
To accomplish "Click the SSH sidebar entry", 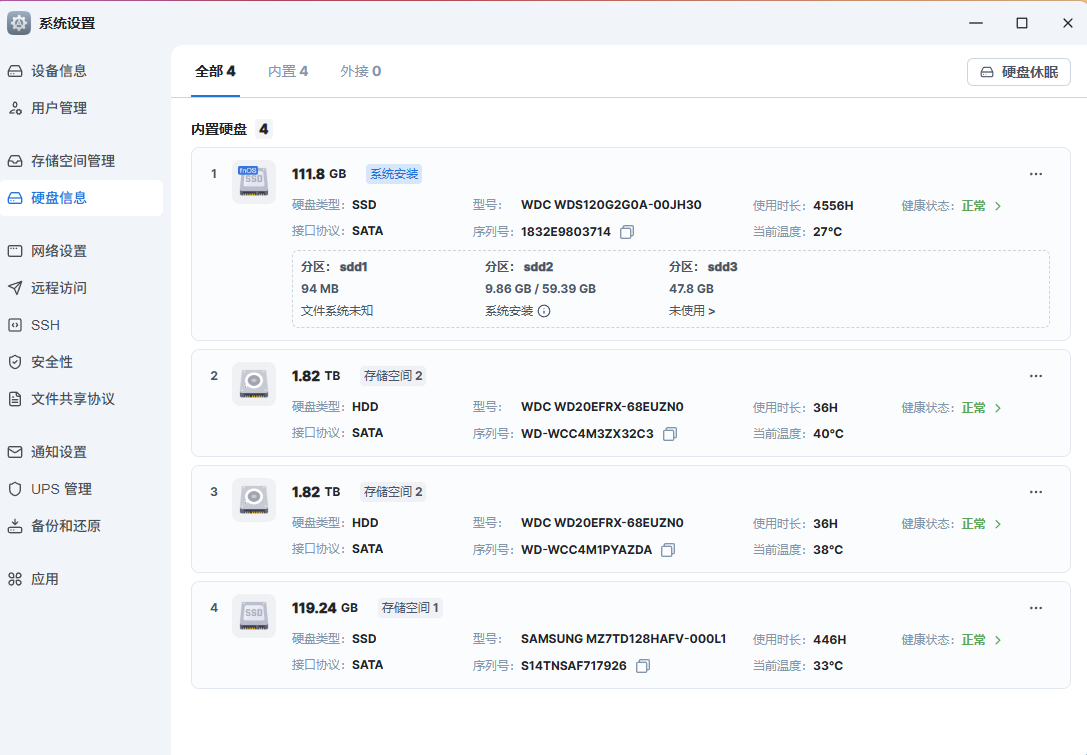I will [x=81, y=325].
